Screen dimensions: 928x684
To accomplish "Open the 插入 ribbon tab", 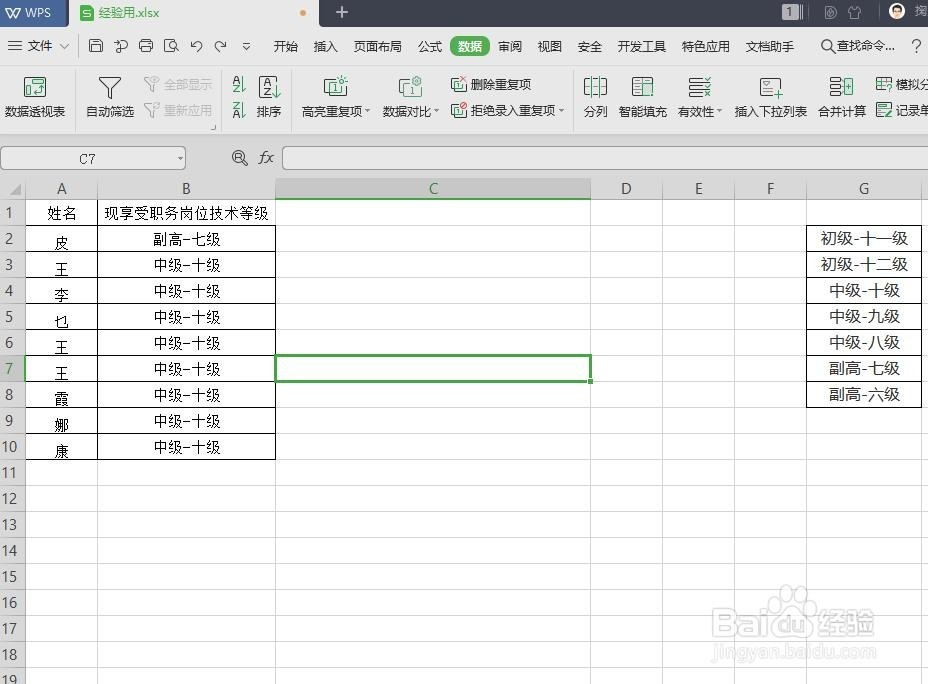I will [326, 46].
